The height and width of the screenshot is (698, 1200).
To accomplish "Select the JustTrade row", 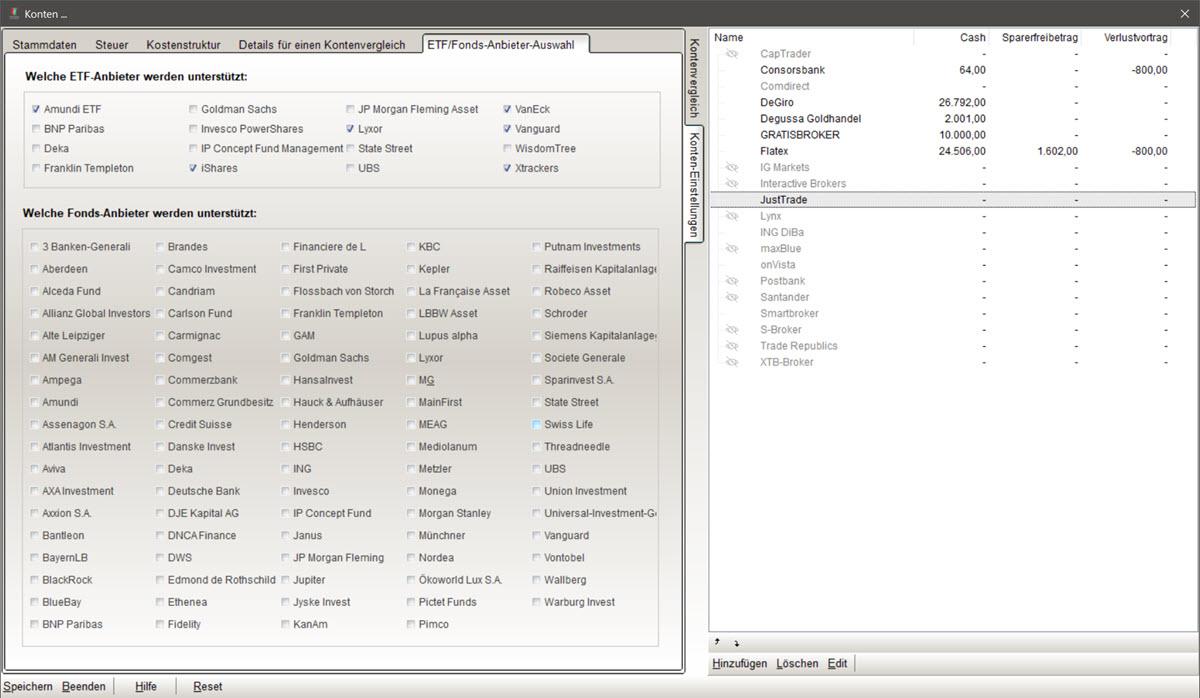I will pyautogui.click(x=953, y=200).
